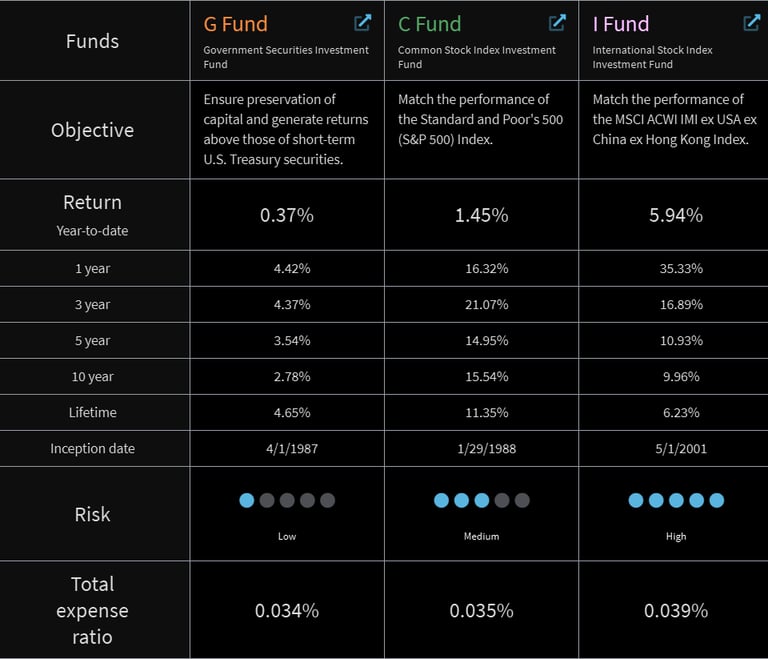Select the G Fund year-to-date return 0.37%
768x659 pixels.
coord(287,215)
